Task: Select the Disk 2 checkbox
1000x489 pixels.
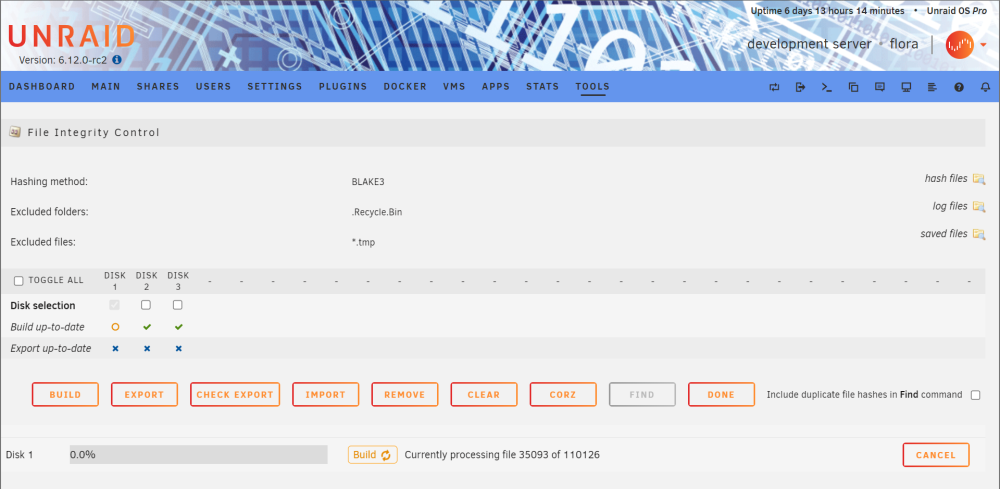Action: 146,305
